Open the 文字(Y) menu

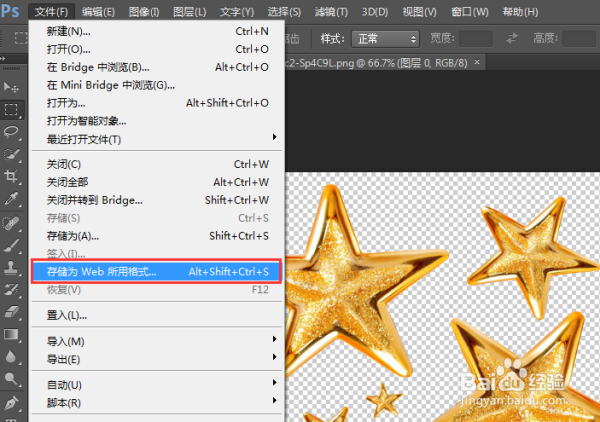pyautogui.click(x=237, y=12)
